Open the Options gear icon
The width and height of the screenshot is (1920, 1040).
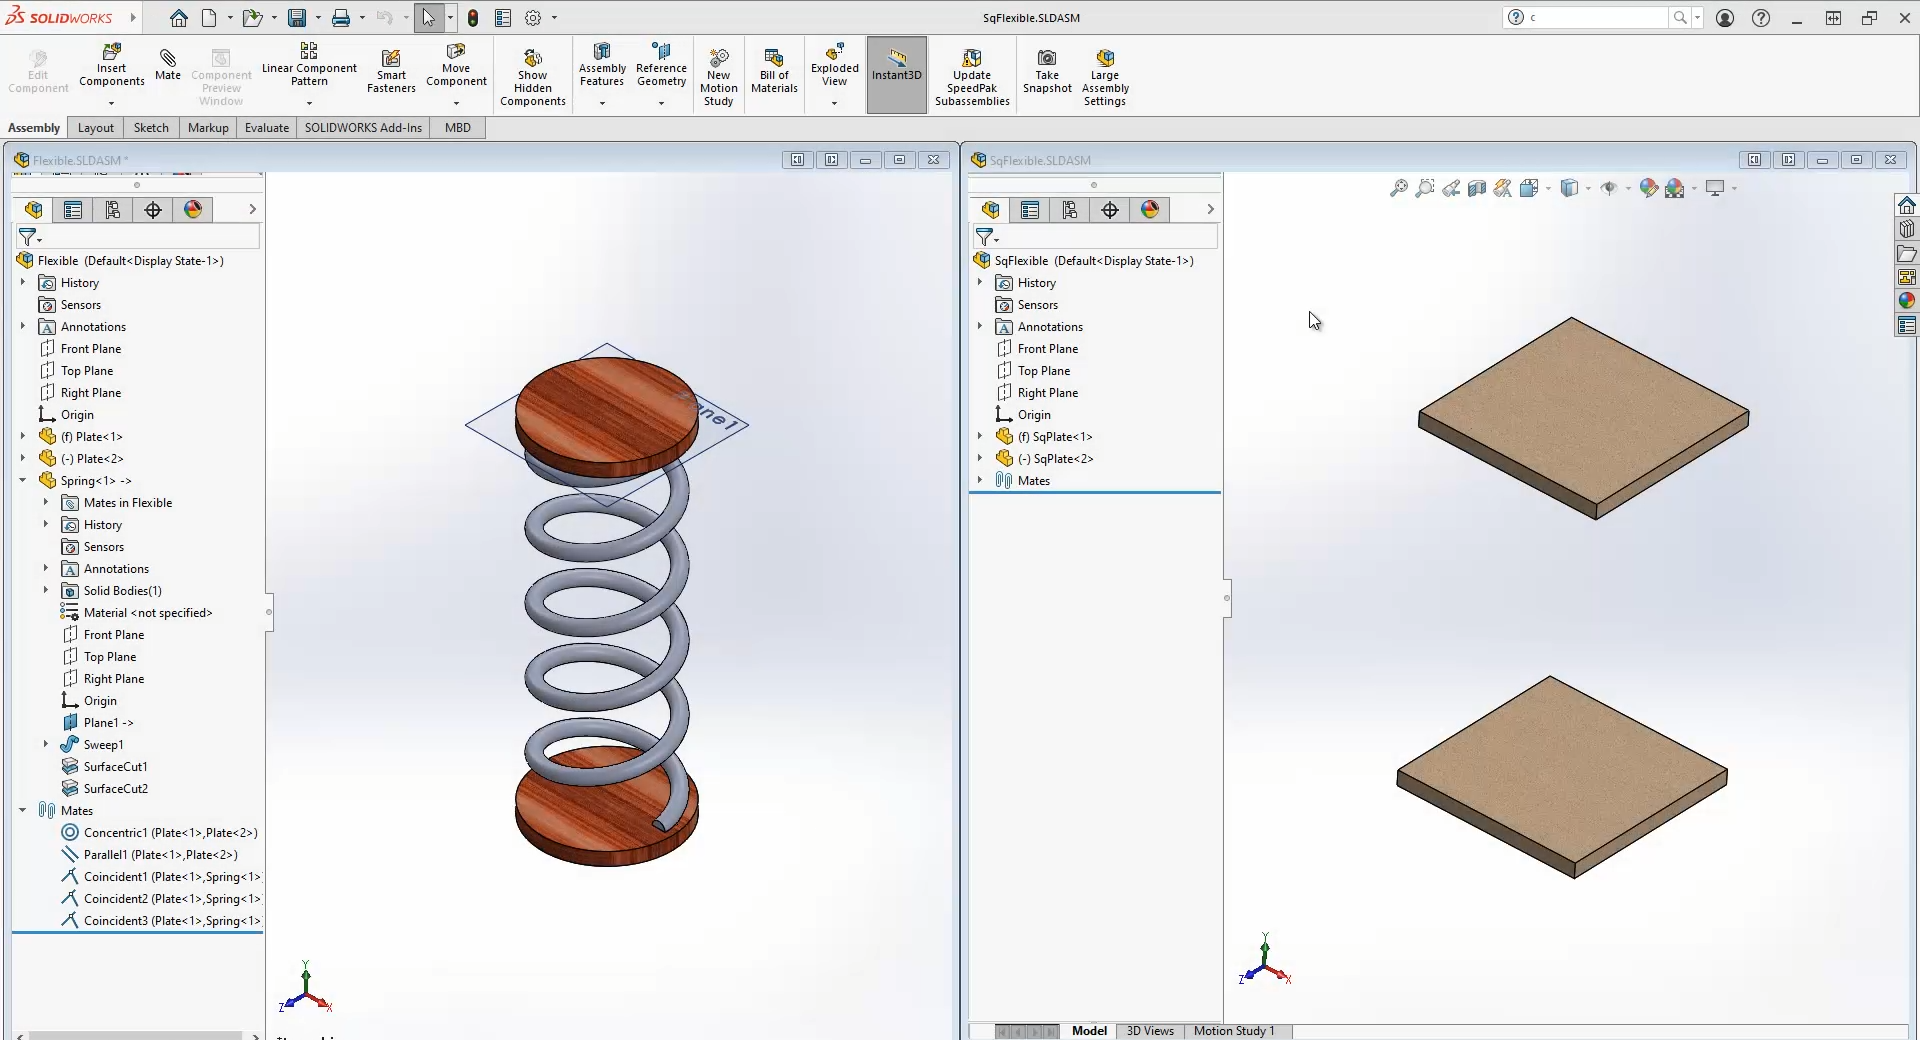point(533,18)
